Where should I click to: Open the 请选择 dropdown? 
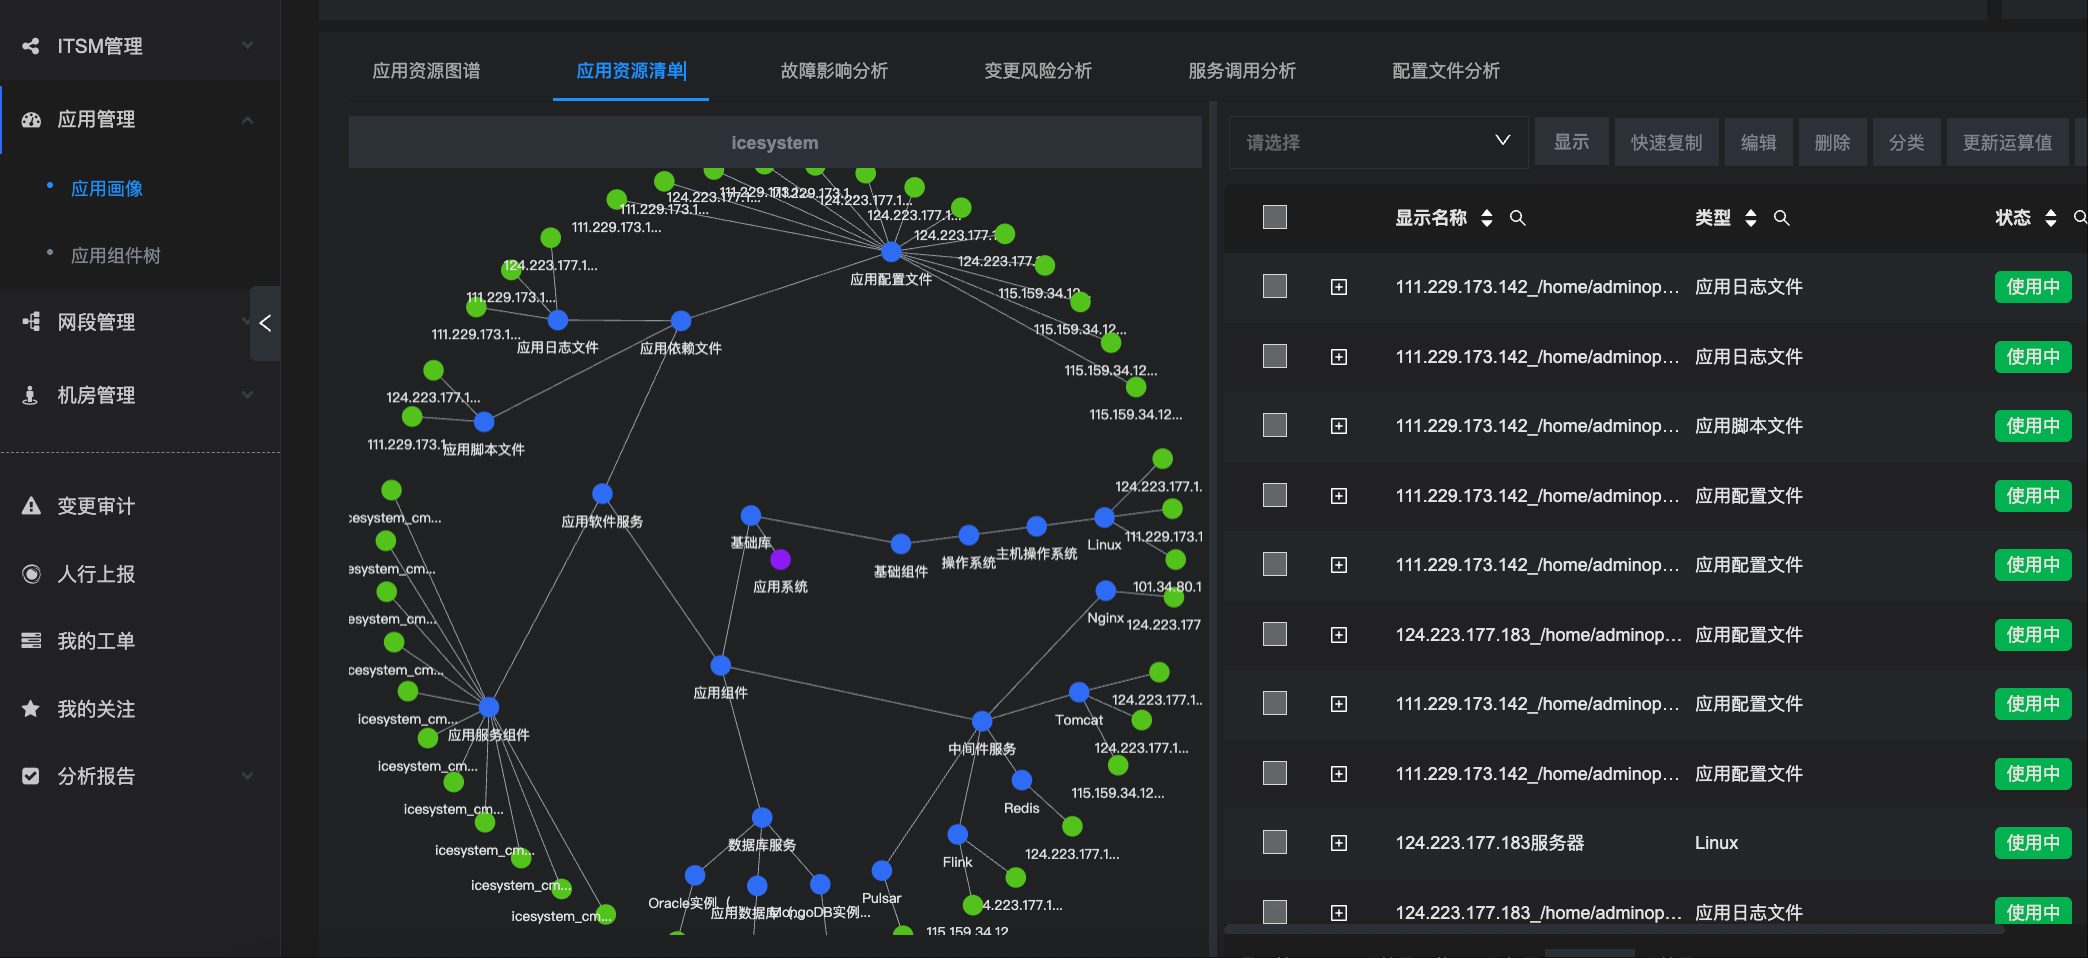tap(1377, 142)
